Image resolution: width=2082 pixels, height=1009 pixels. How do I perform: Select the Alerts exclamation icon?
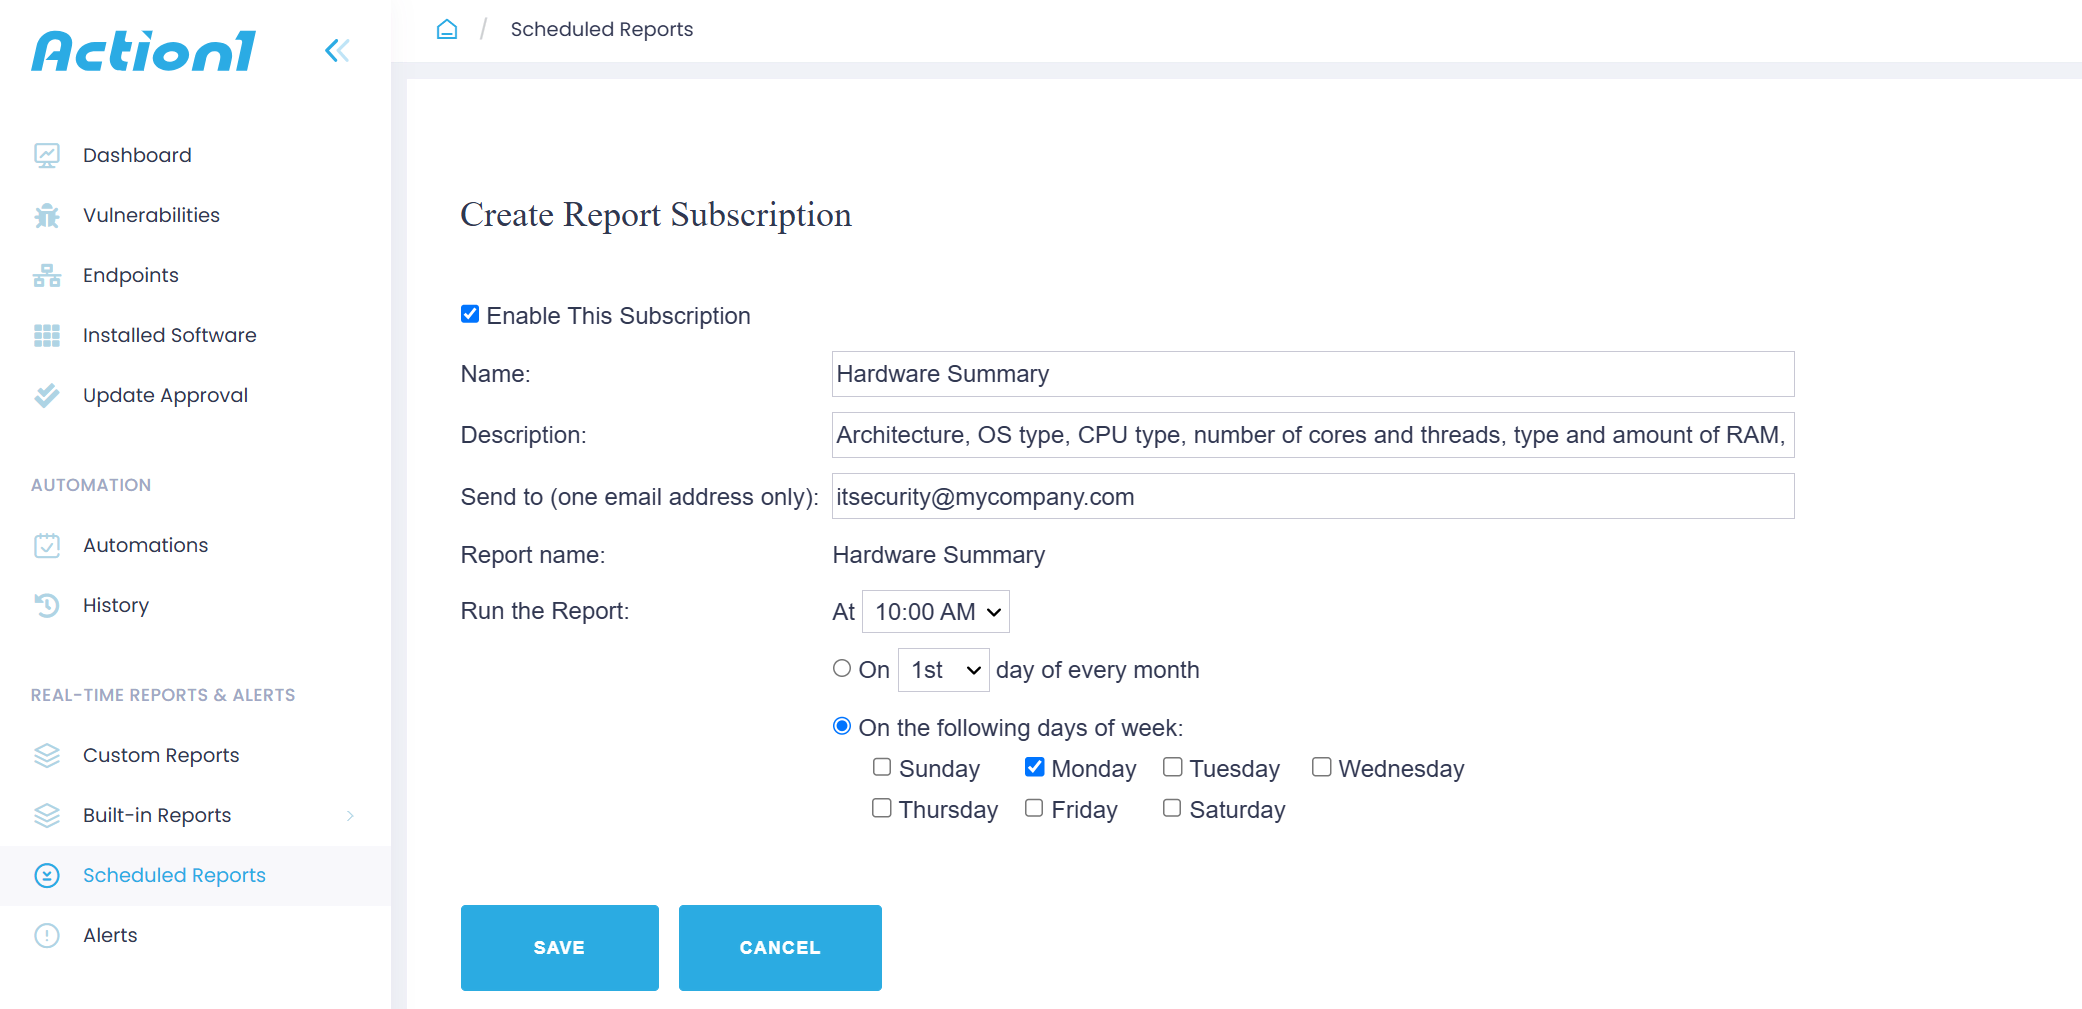(x=47, y=935)
